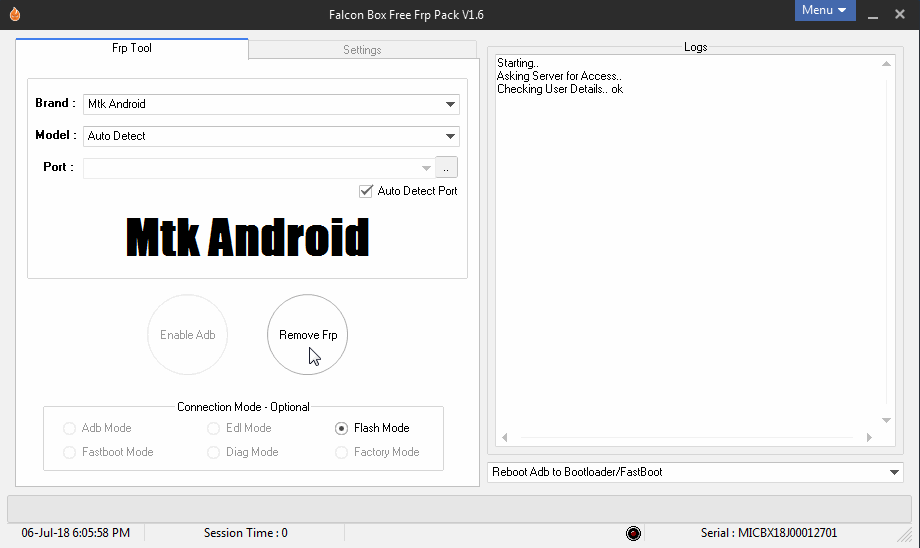Image resolution: width=920 pixels, height=548 pixels.
Task: Click the Enable Adb round button
Action: (188, 334)
